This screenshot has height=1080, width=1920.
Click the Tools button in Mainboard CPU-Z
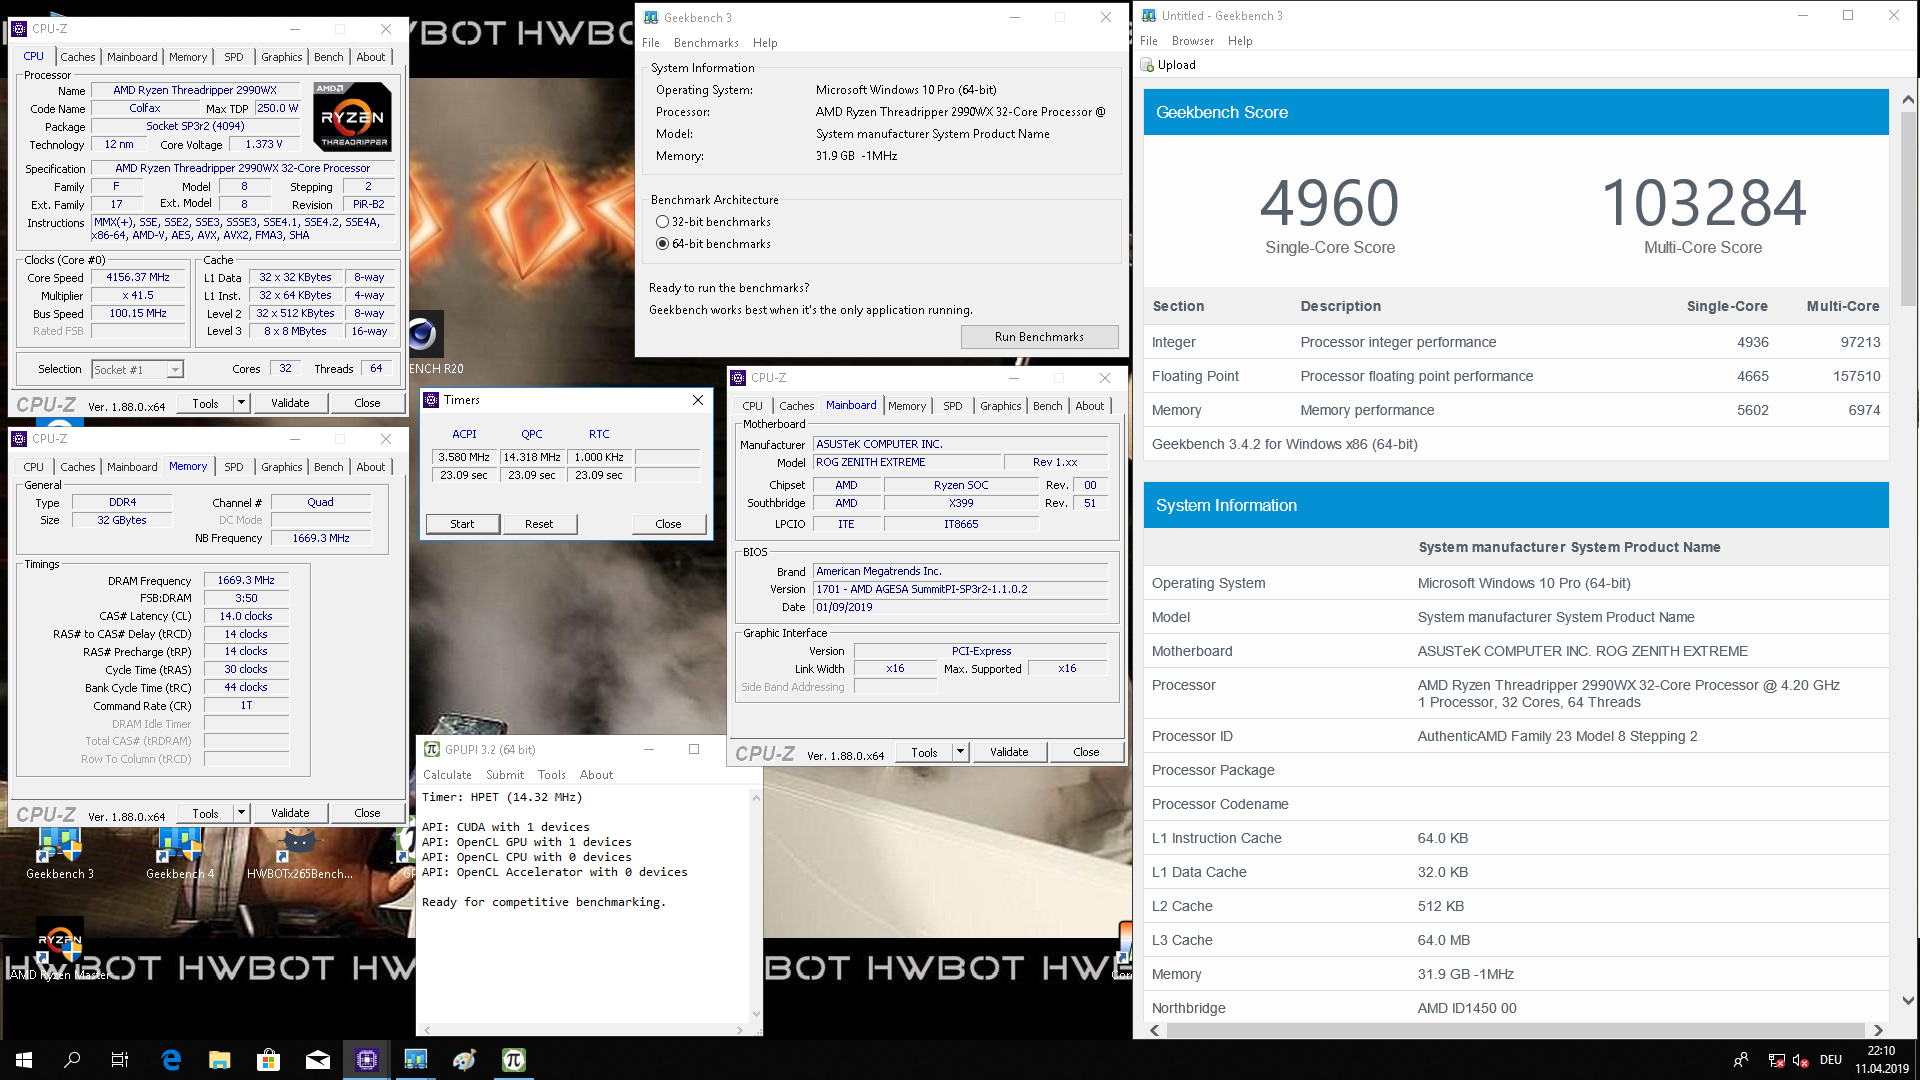pyautogui.click(x=924, y=752)
